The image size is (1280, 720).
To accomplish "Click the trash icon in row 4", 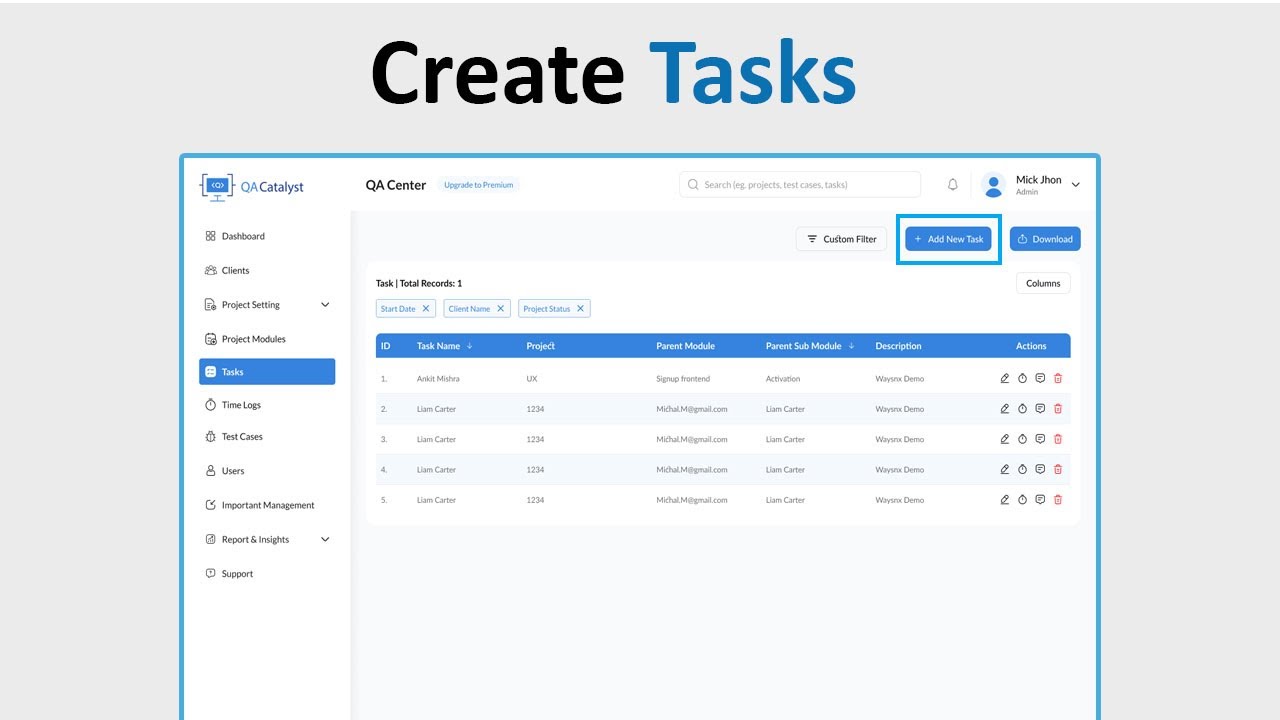I will tap(1058, 469).
